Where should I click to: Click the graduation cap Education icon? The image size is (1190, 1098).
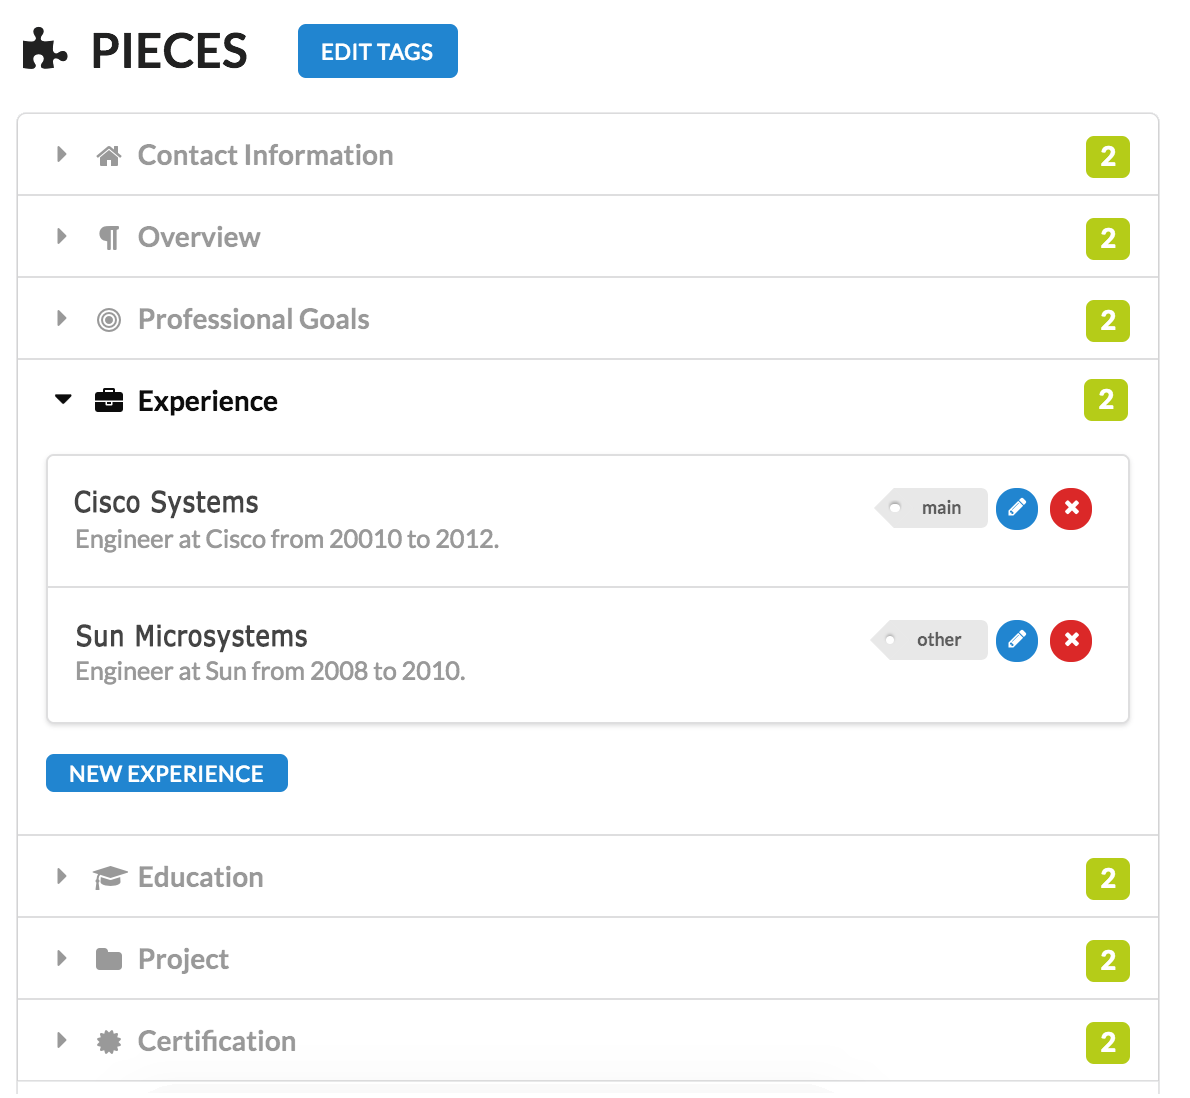pyautogui.click(x=109, y=877)
